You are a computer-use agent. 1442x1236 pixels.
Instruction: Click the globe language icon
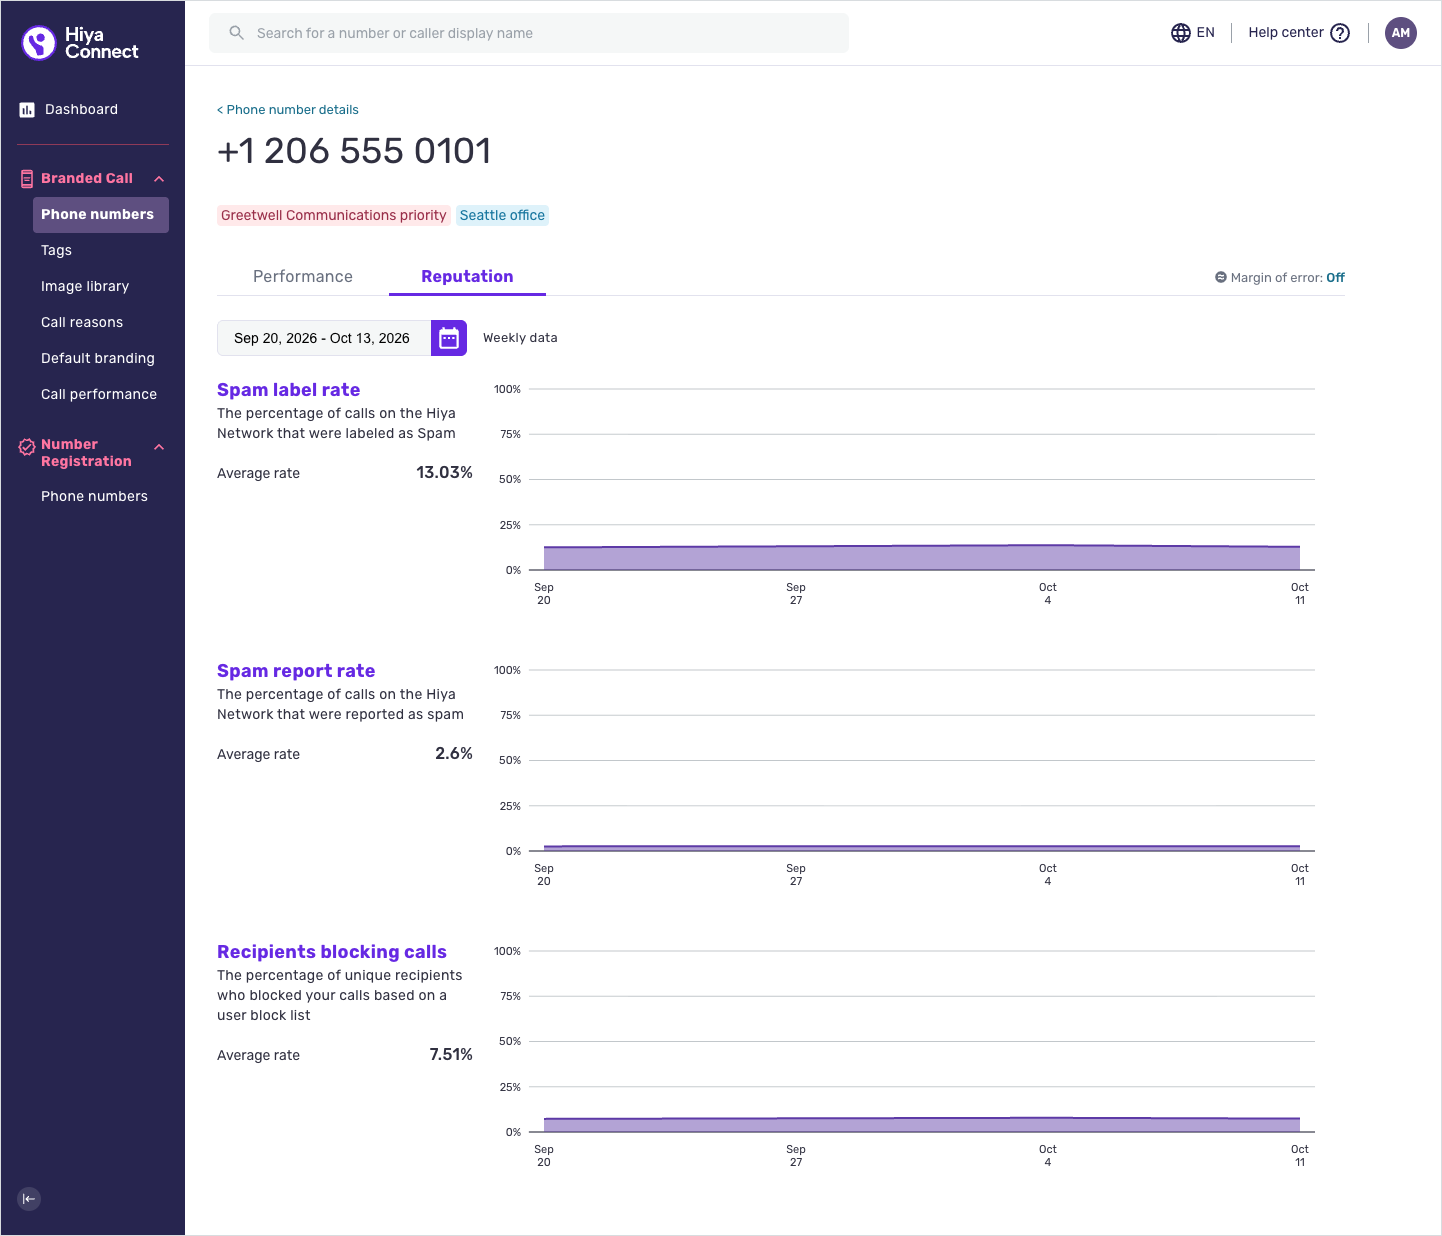click(1181, 33)
